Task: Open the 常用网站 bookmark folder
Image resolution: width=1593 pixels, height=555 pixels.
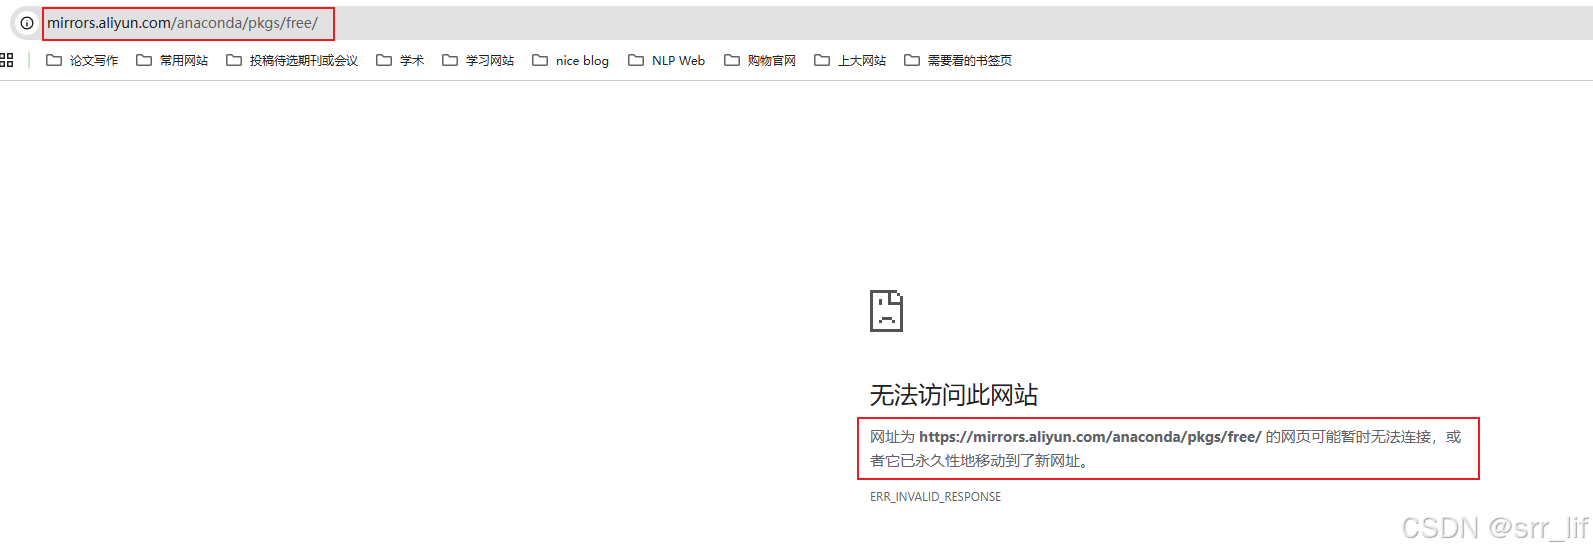Action: pos(172,60)
